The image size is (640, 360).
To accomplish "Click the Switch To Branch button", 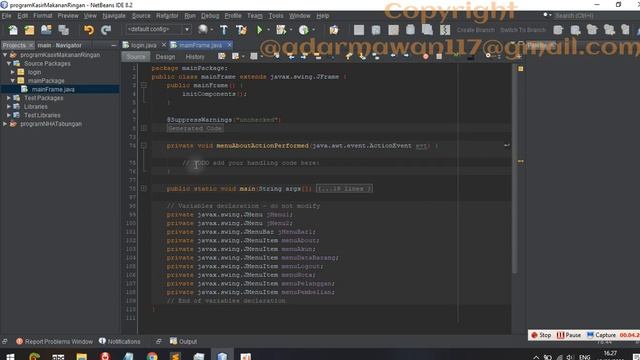I will click(523, 30).
